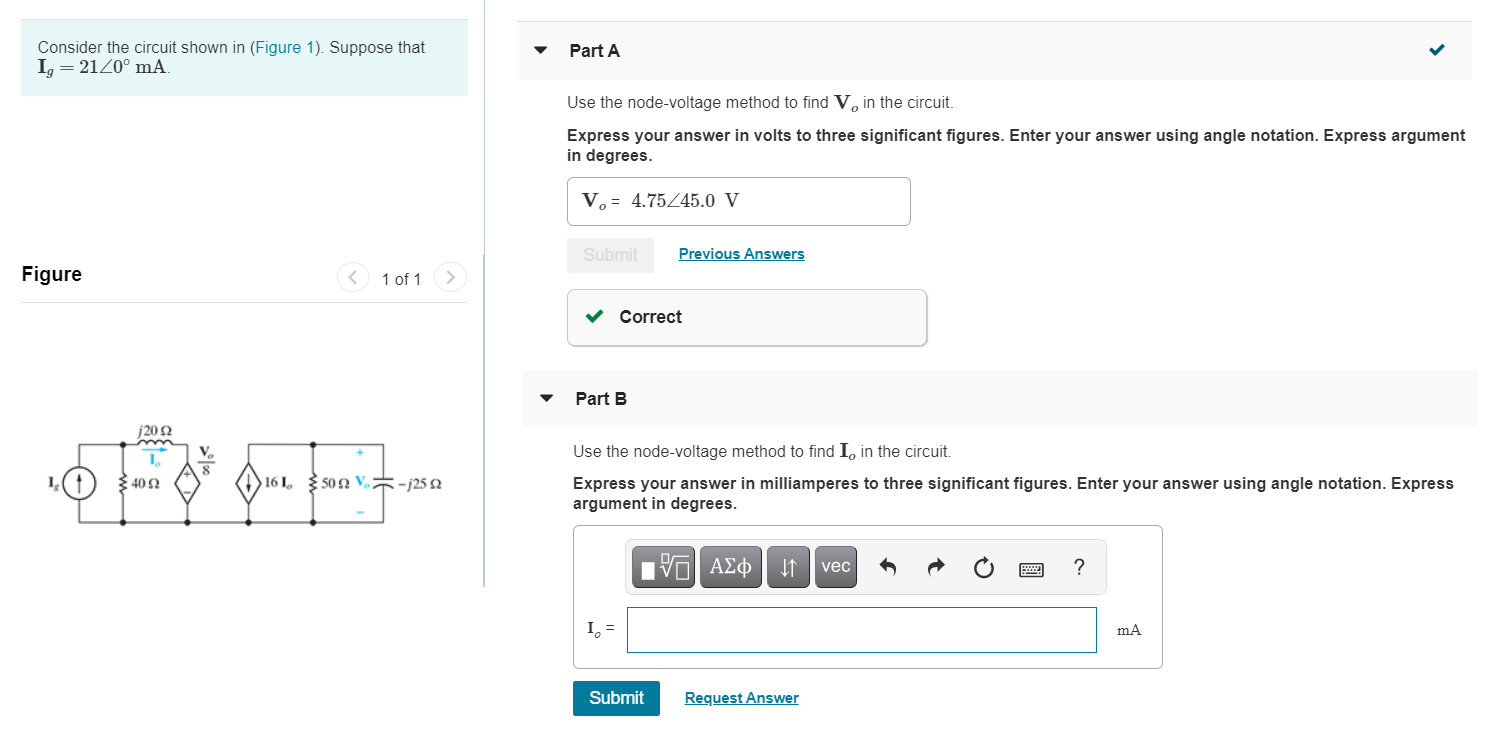Open keyboard shortcuts icon

[x=1031, y=569]
